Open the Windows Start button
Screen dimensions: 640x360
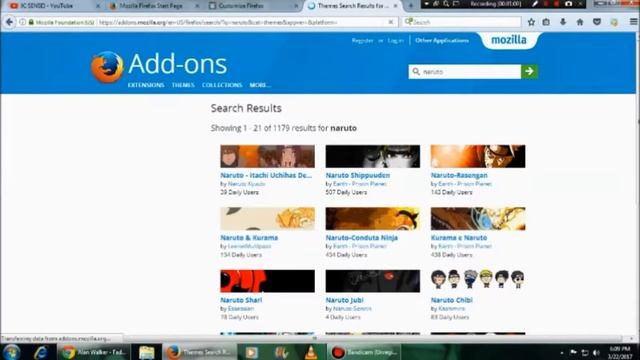coord(11,352)
